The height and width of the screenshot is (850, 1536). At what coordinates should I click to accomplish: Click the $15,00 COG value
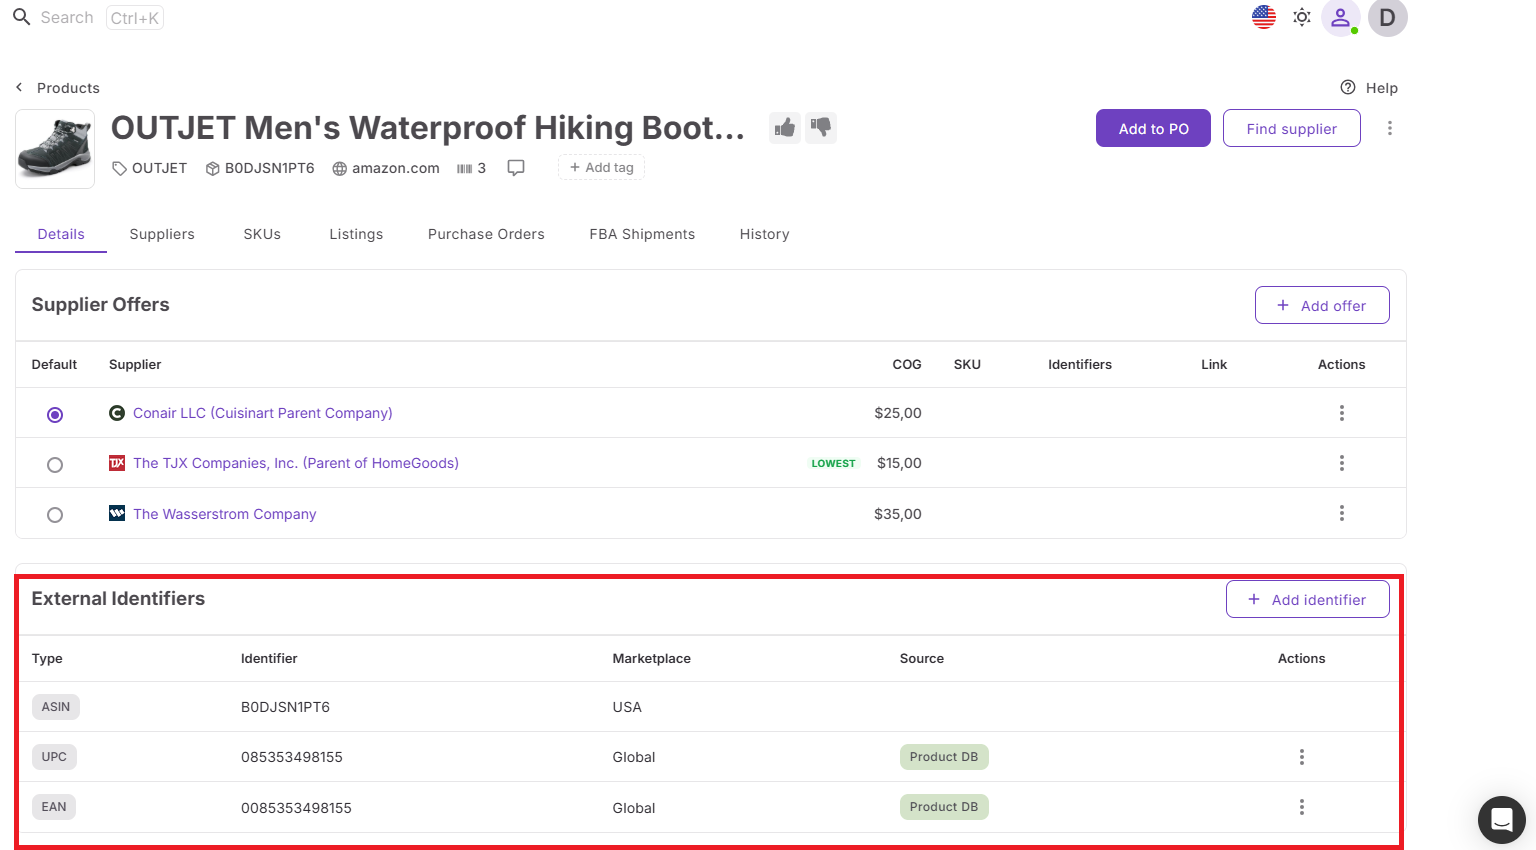pyautogui.click(x=899, y=463)
